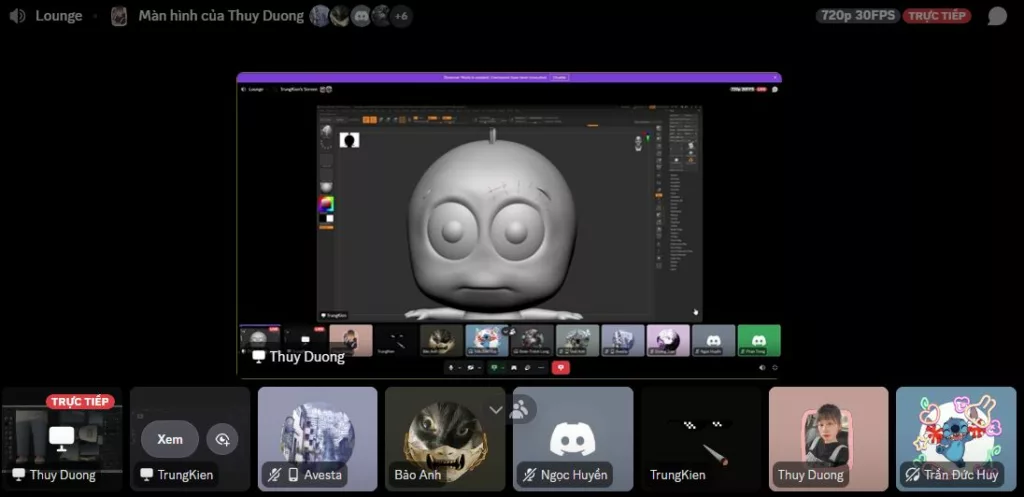Select Bảo Anh's participant tile

point(445,438)
